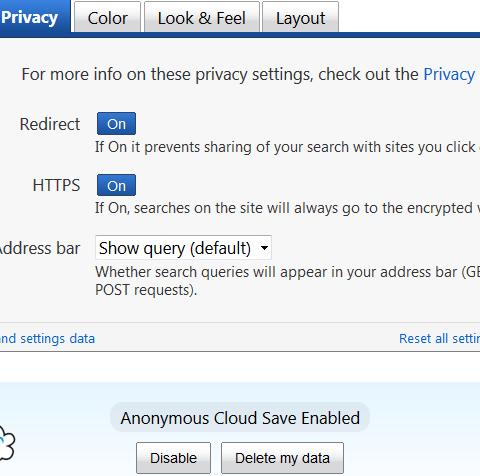This screenshot has height=476, width=480.
Task: Disable anonymous cloud save
Action: (x=173, y=458)
